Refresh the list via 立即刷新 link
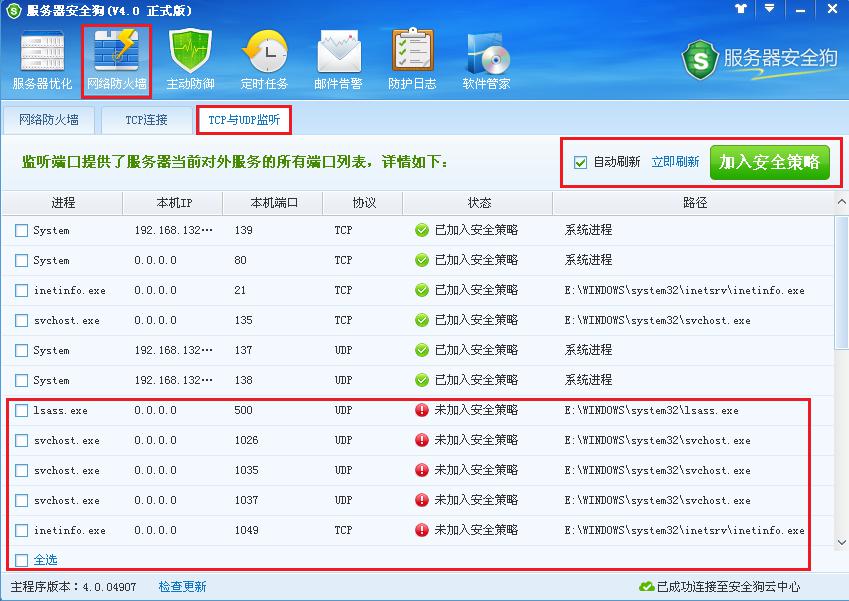This screenshot has width=849, height=601. 675,162
